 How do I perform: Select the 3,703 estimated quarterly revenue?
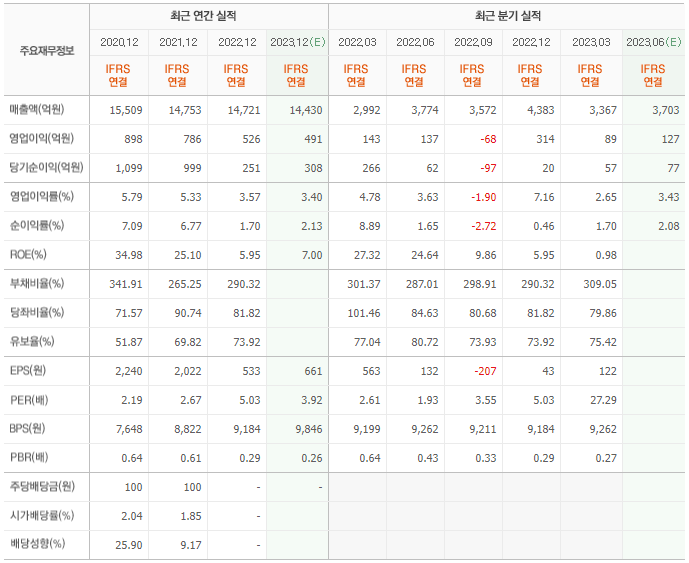click(x=666, y=110)
